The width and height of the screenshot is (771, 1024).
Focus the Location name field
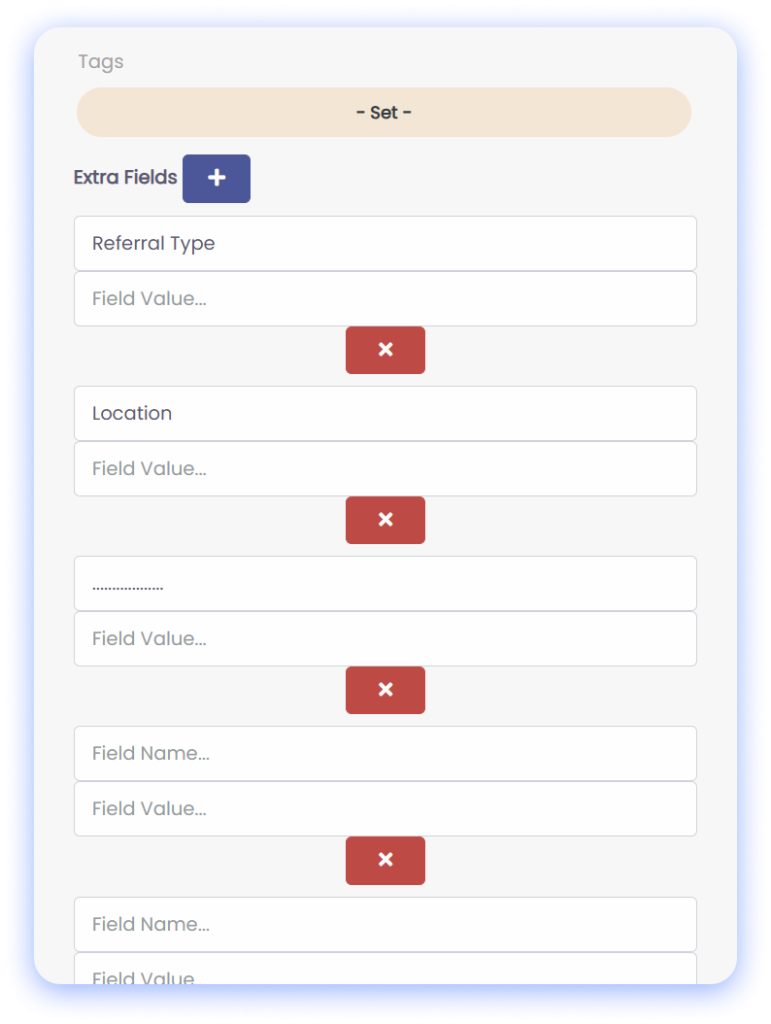(x=385, y=414)
